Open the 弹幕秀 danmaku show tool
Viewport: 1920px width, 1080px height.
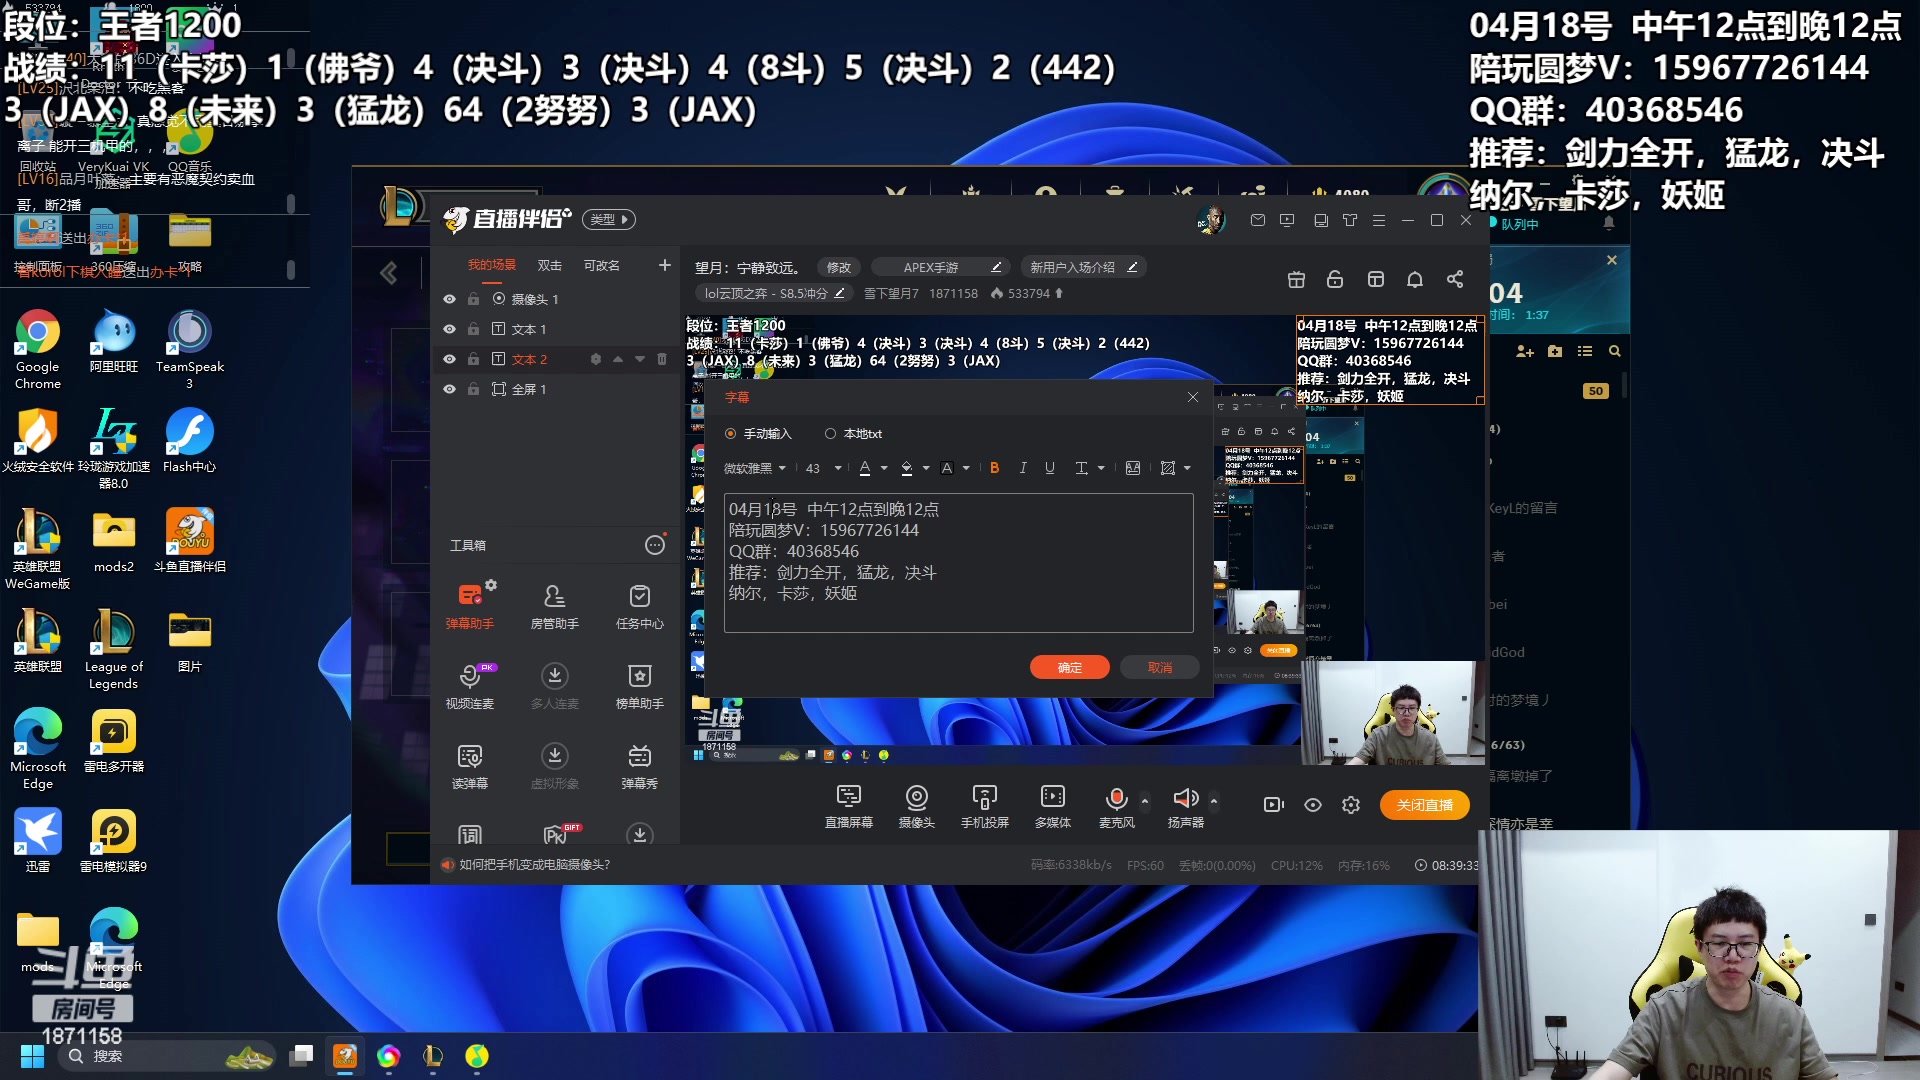pyautogui.click(x=640, y=766)
